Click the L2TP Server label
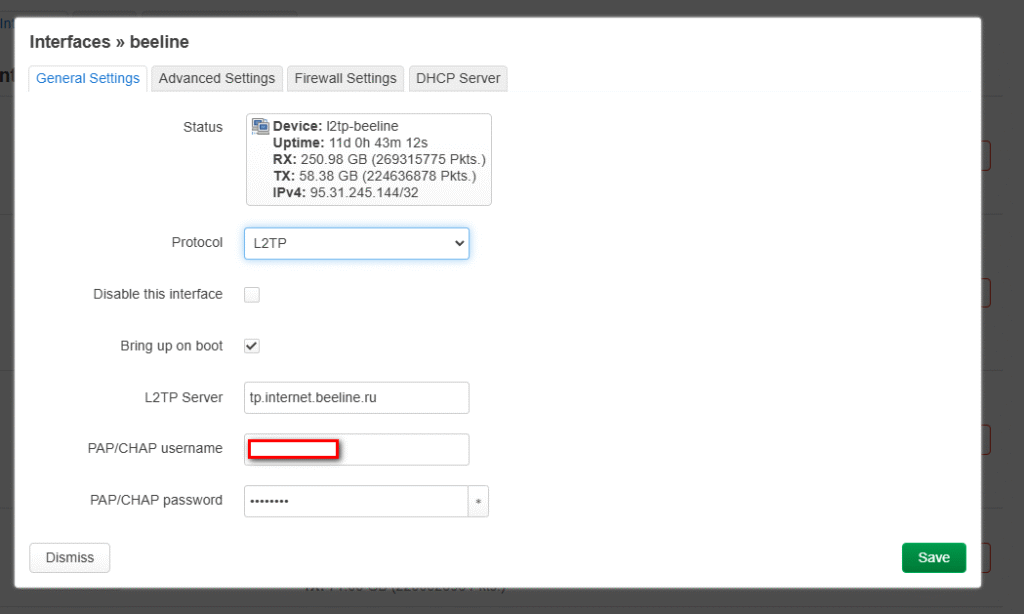Screen dimensions: 1024x614 tap(184, 397)
